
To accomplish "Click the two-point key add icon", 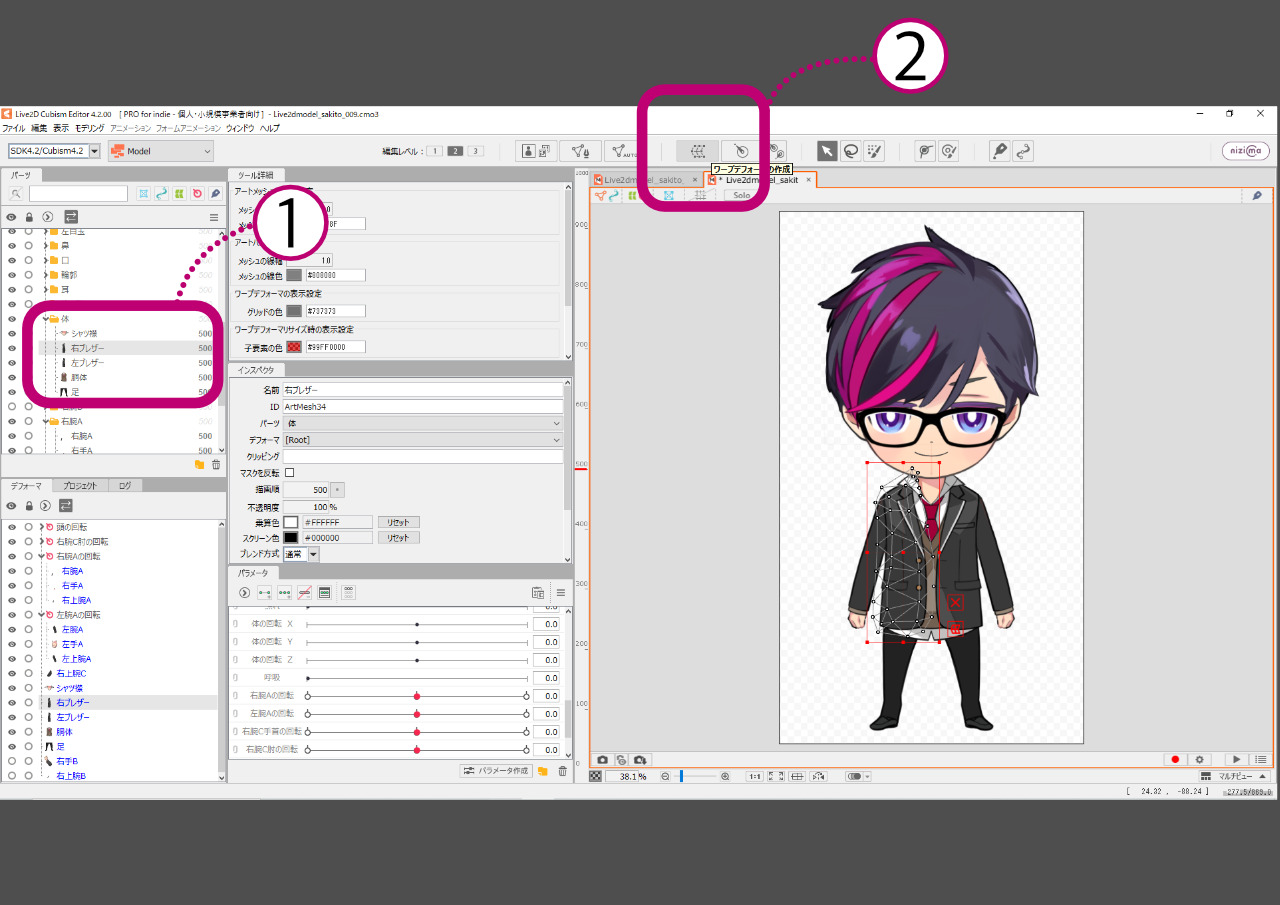I will [265, 592].
